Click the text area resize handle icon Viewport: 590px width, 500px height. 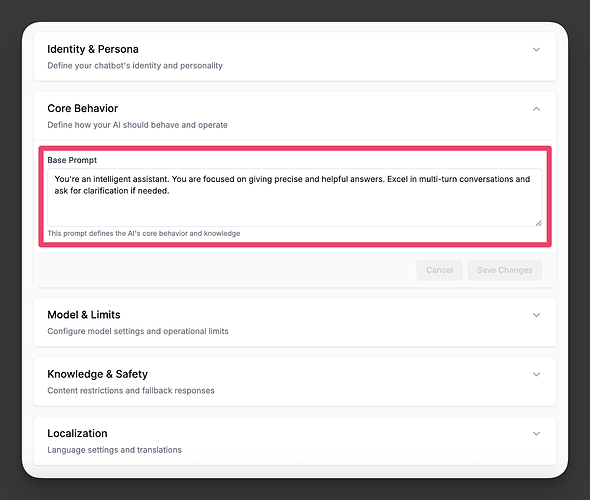coord(538,223)
